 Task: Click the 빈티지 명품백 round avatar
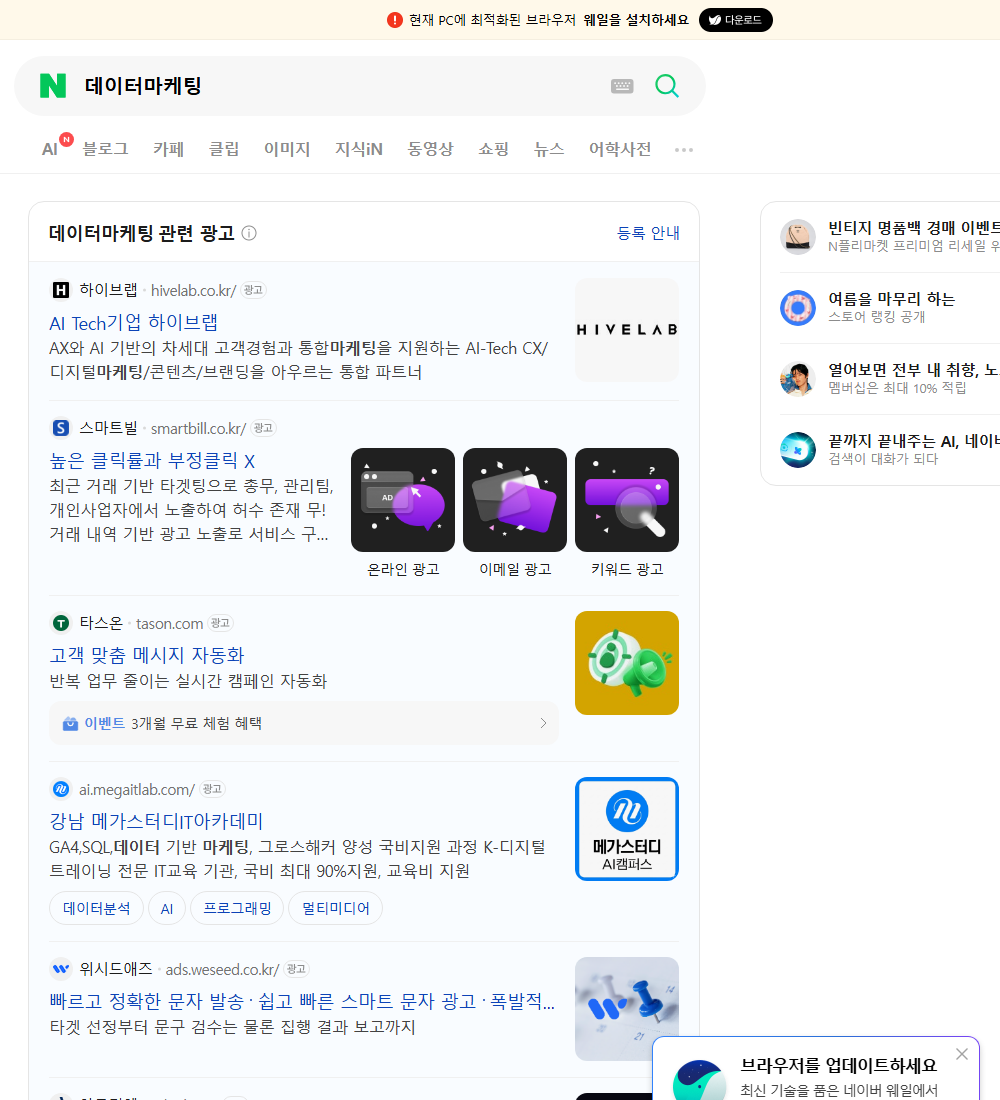click(798, 236)
